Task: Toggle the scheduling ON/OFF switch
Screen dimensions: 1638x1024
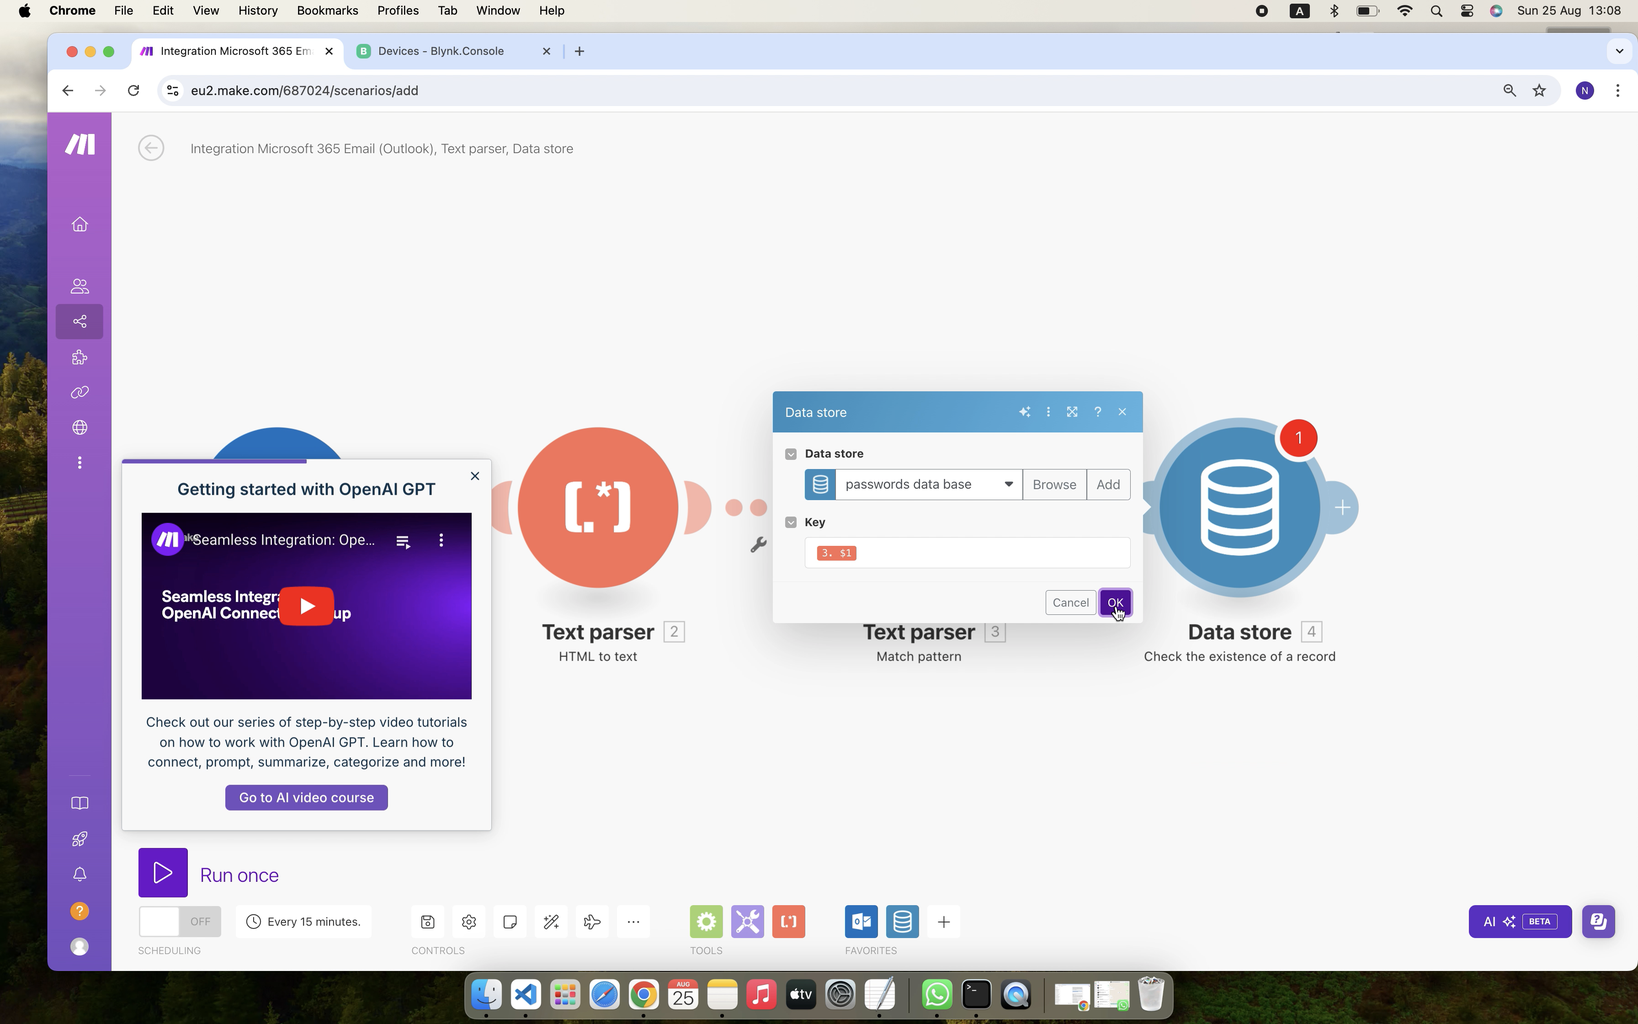Action: (x=180, y=922)
